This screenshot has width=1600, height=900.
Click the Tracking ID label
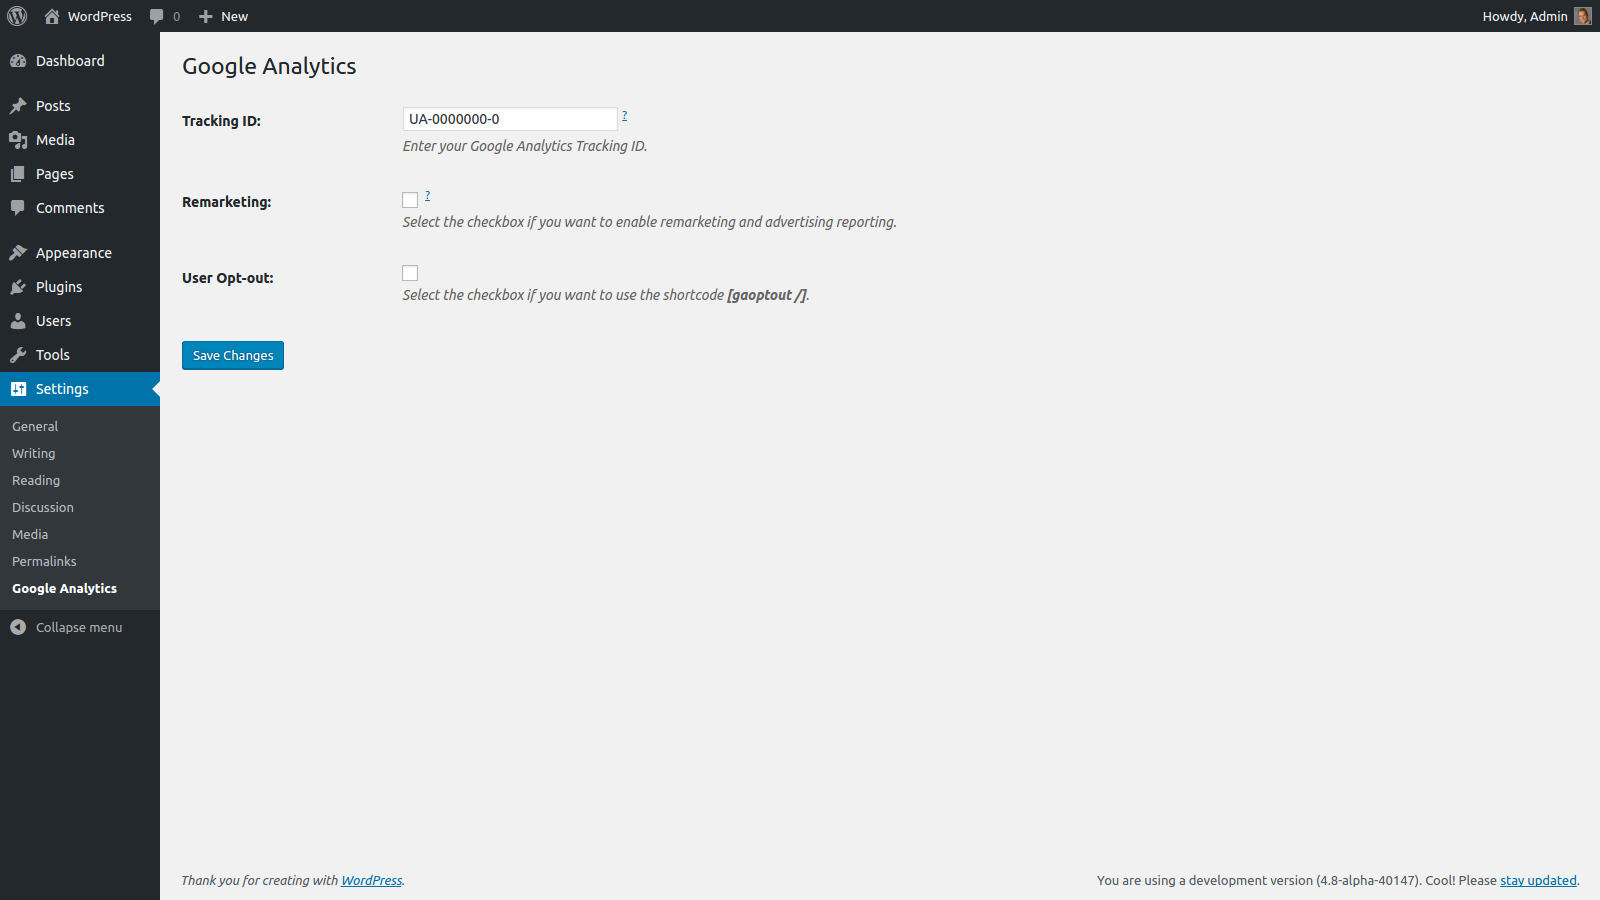click(x=221, y=121)
